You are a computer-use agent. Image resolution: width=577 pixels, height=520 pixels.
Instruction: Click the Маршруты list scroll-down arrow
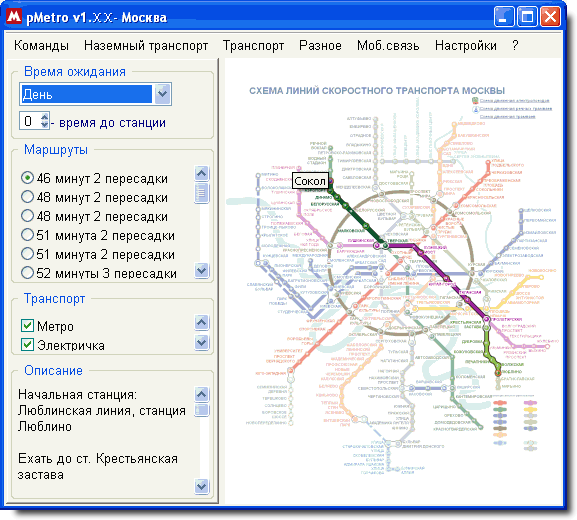[202, 270]
